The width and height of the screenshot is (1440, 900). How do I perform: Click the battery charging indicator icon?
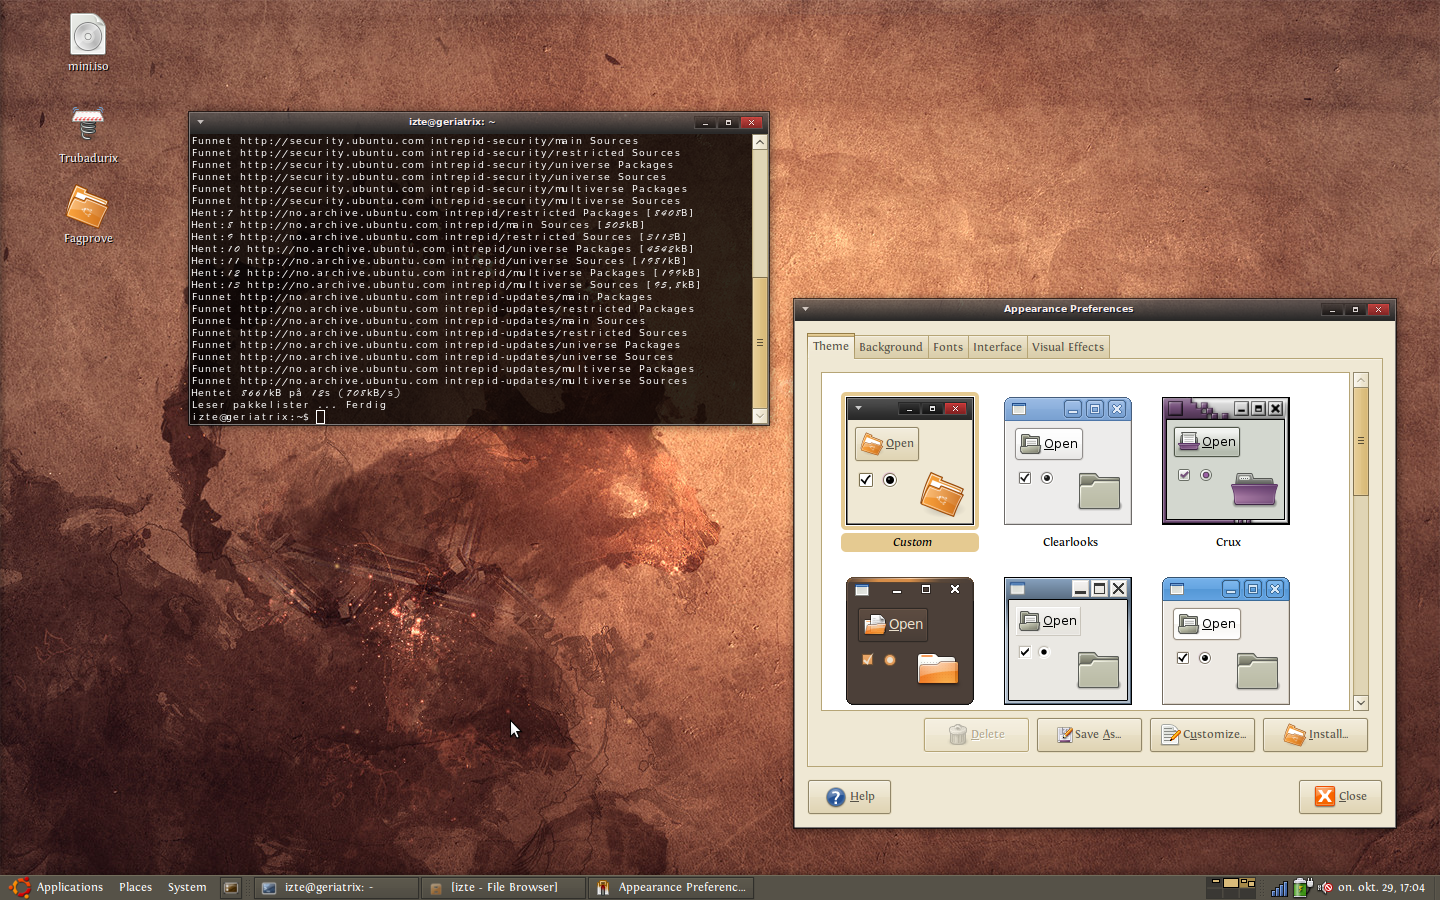tap(1303, 887)
